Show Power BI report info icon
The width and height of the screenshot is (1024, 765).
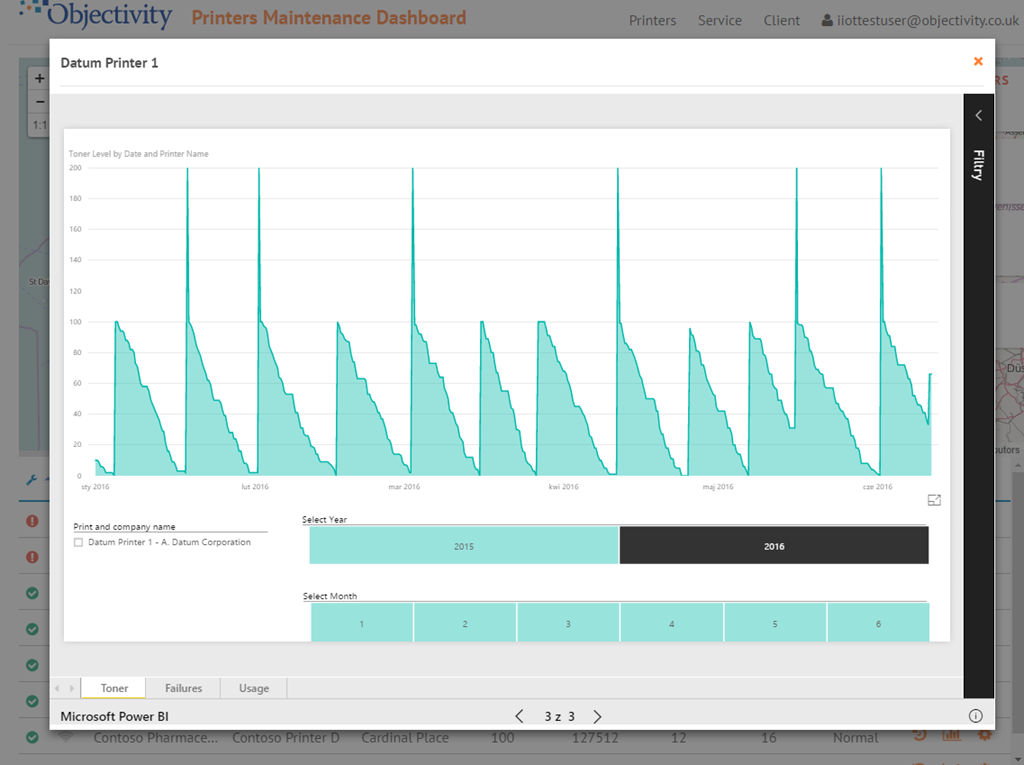click(975, 716)
